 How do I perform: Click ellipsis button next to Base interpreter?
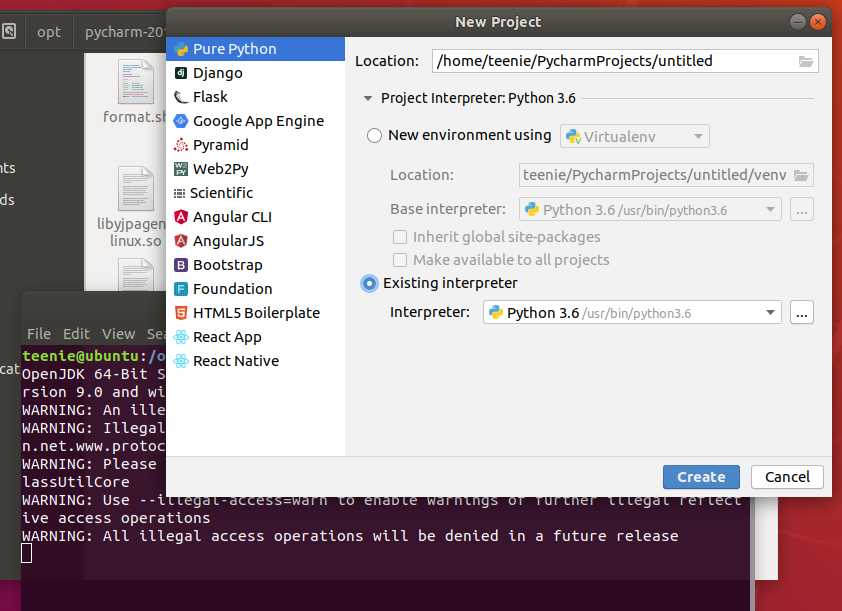click(x=802, y=210)
